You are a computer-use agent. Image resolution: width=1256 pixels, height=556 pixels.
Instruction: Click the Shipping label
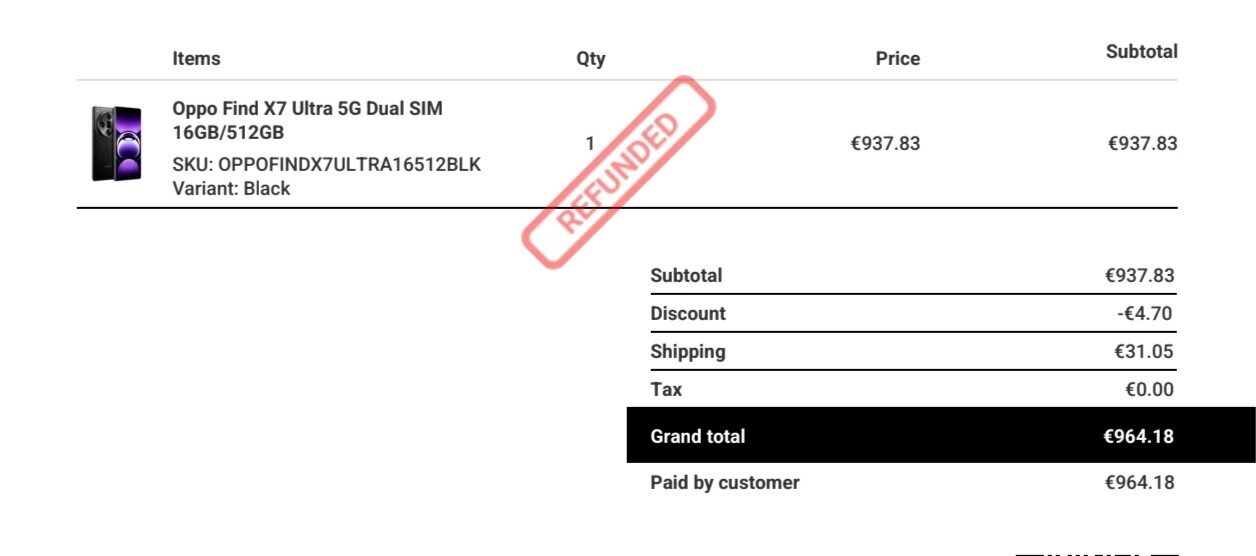688,352
